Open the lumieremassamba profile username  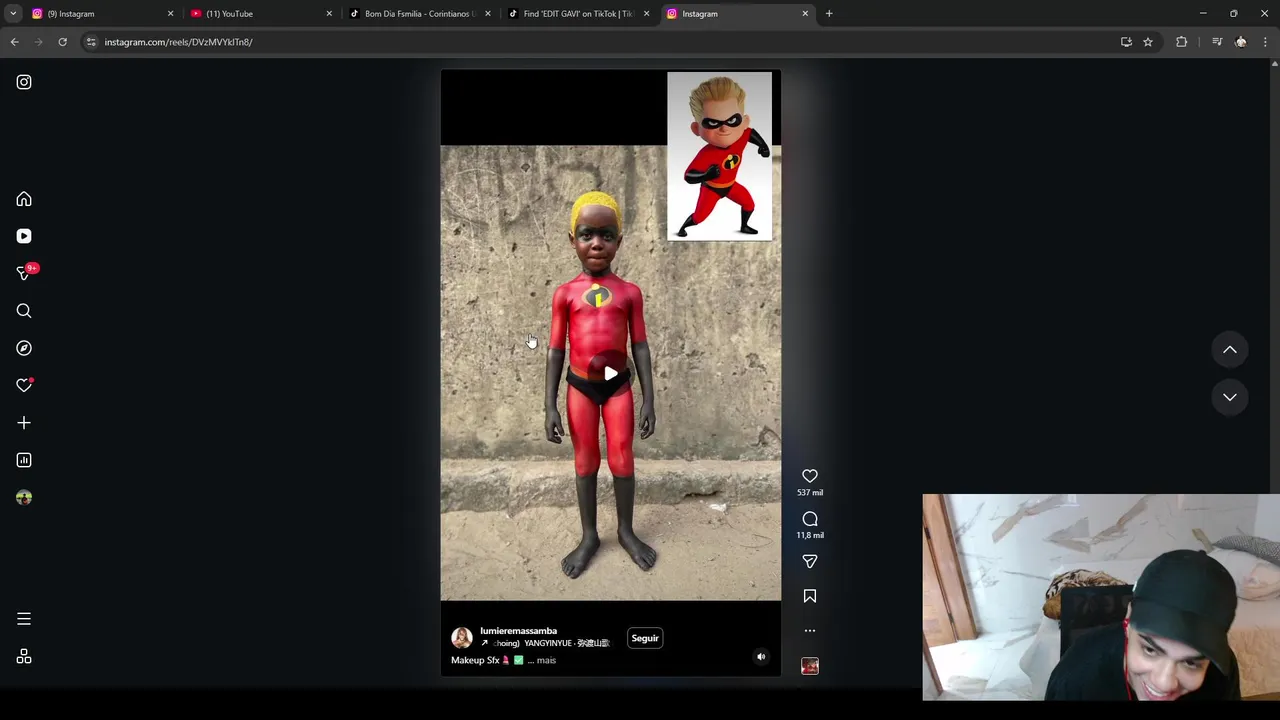(x=518, y=631)
